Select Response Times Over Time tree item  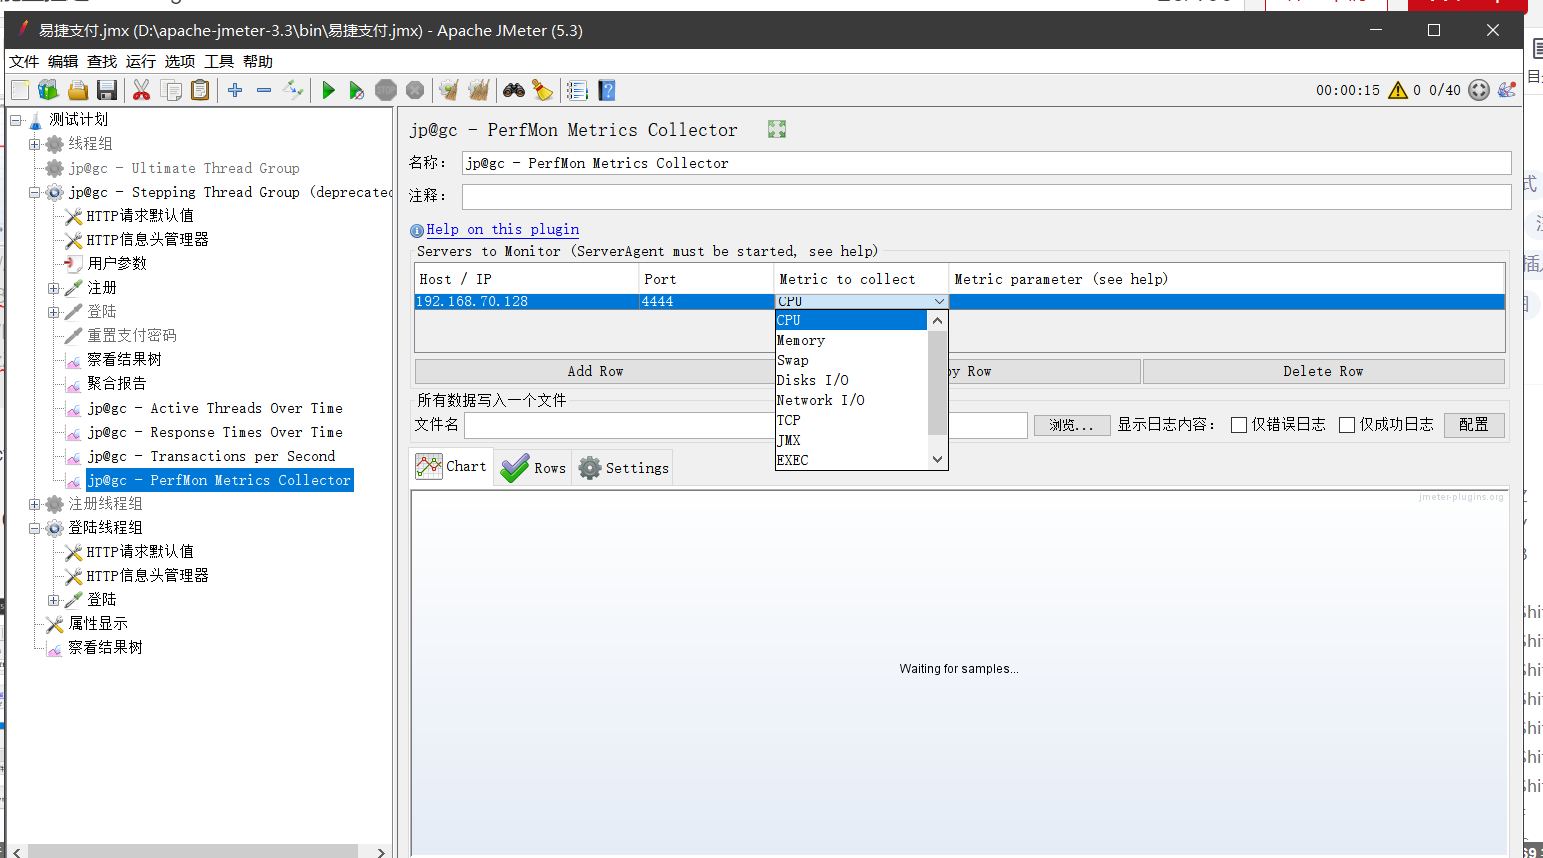pos(215,432)
